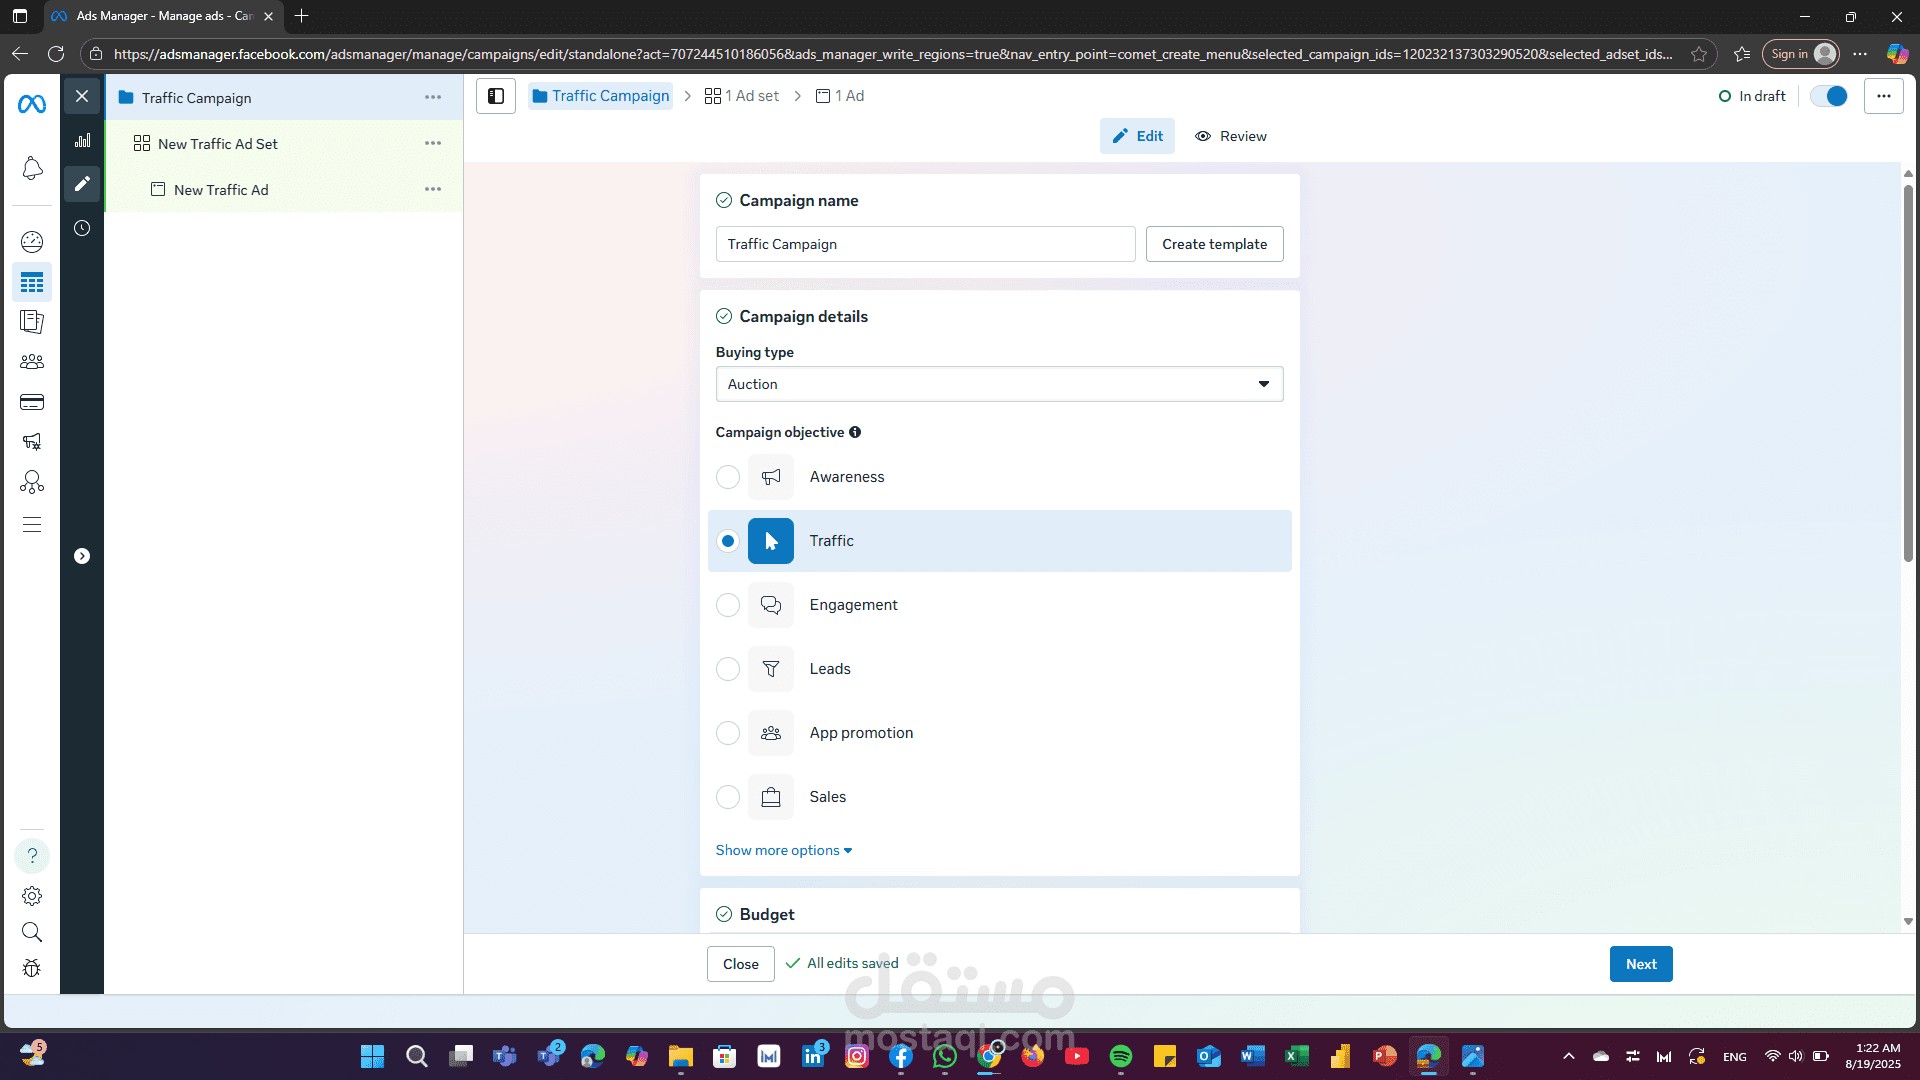Select Traffic Campaign in the tree

(196, 98)
